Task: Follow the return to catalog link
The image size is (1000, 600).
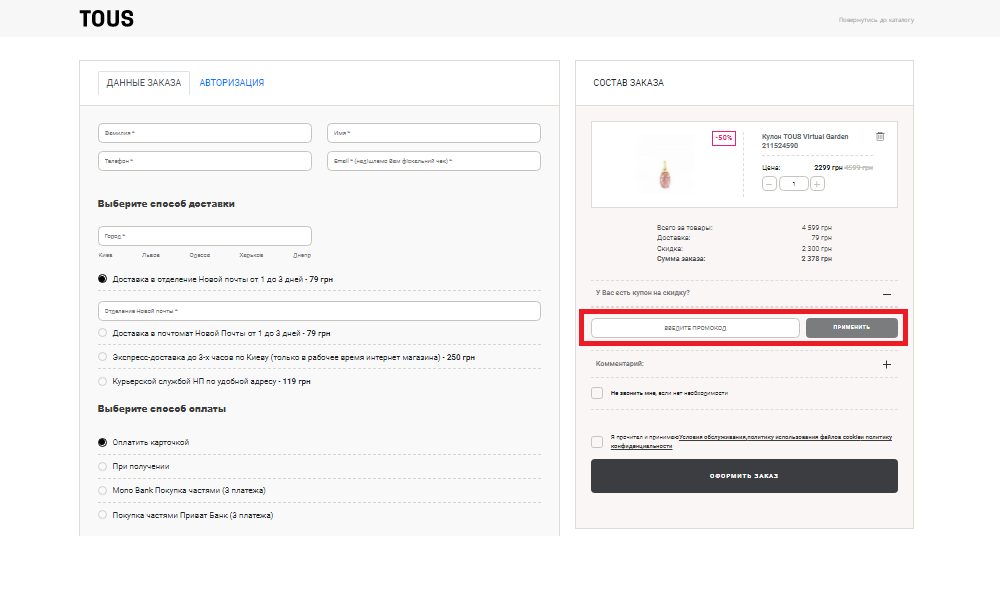Action: [x=876, y=20]
